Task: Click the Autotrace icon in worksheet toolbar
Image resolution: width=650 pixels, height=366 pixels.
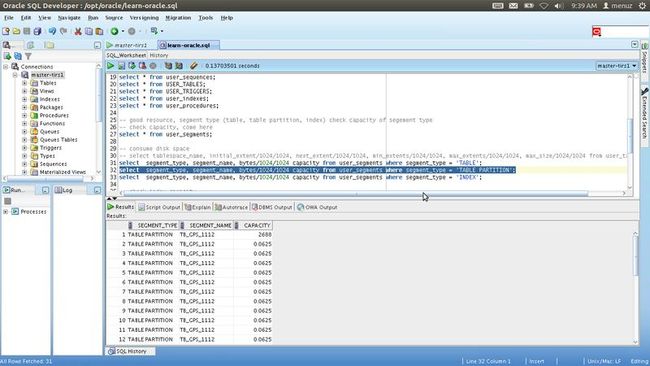Action: [x=179, y=65]
